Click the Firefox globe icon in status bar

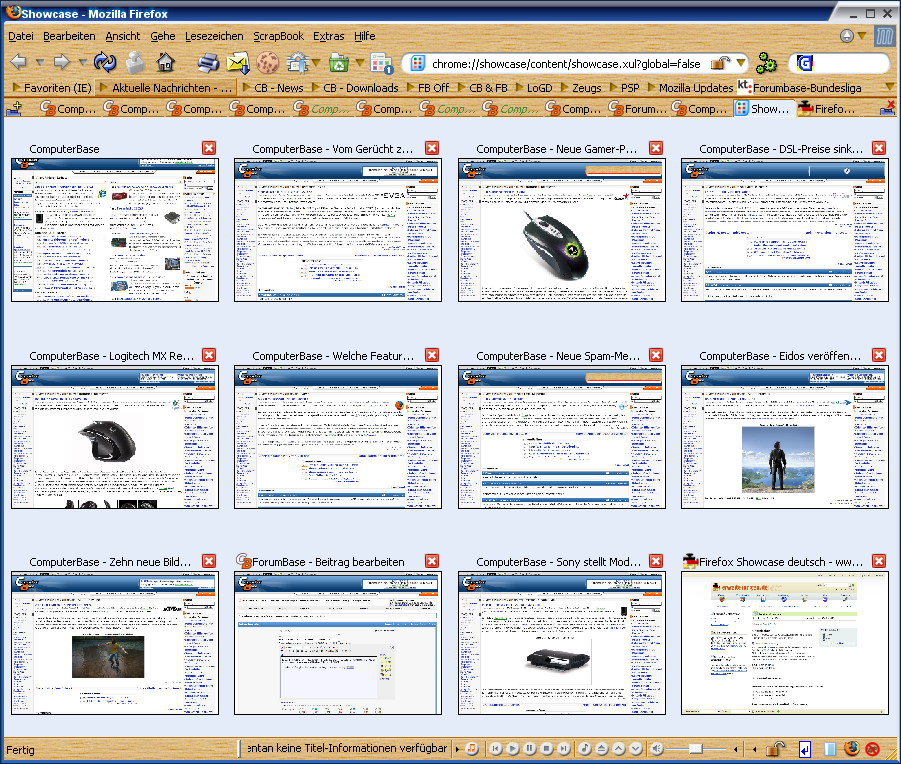852,748
